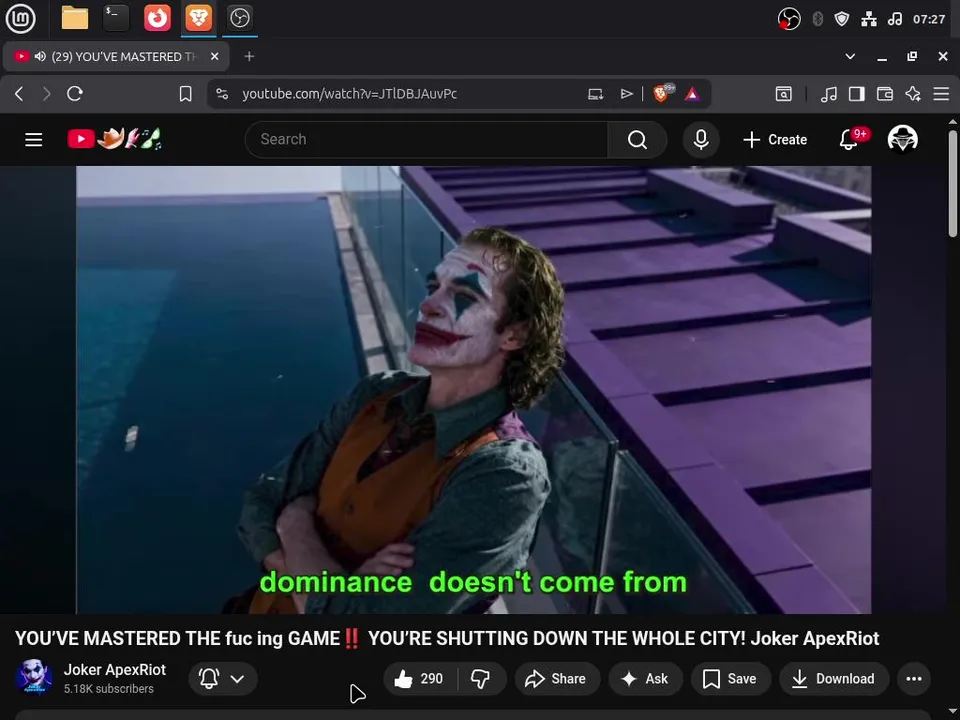Image resolution: width=960 pixels, height=720 pixels.
Task: Open the media control music-note toolbar button
Action: pos(828,94)
